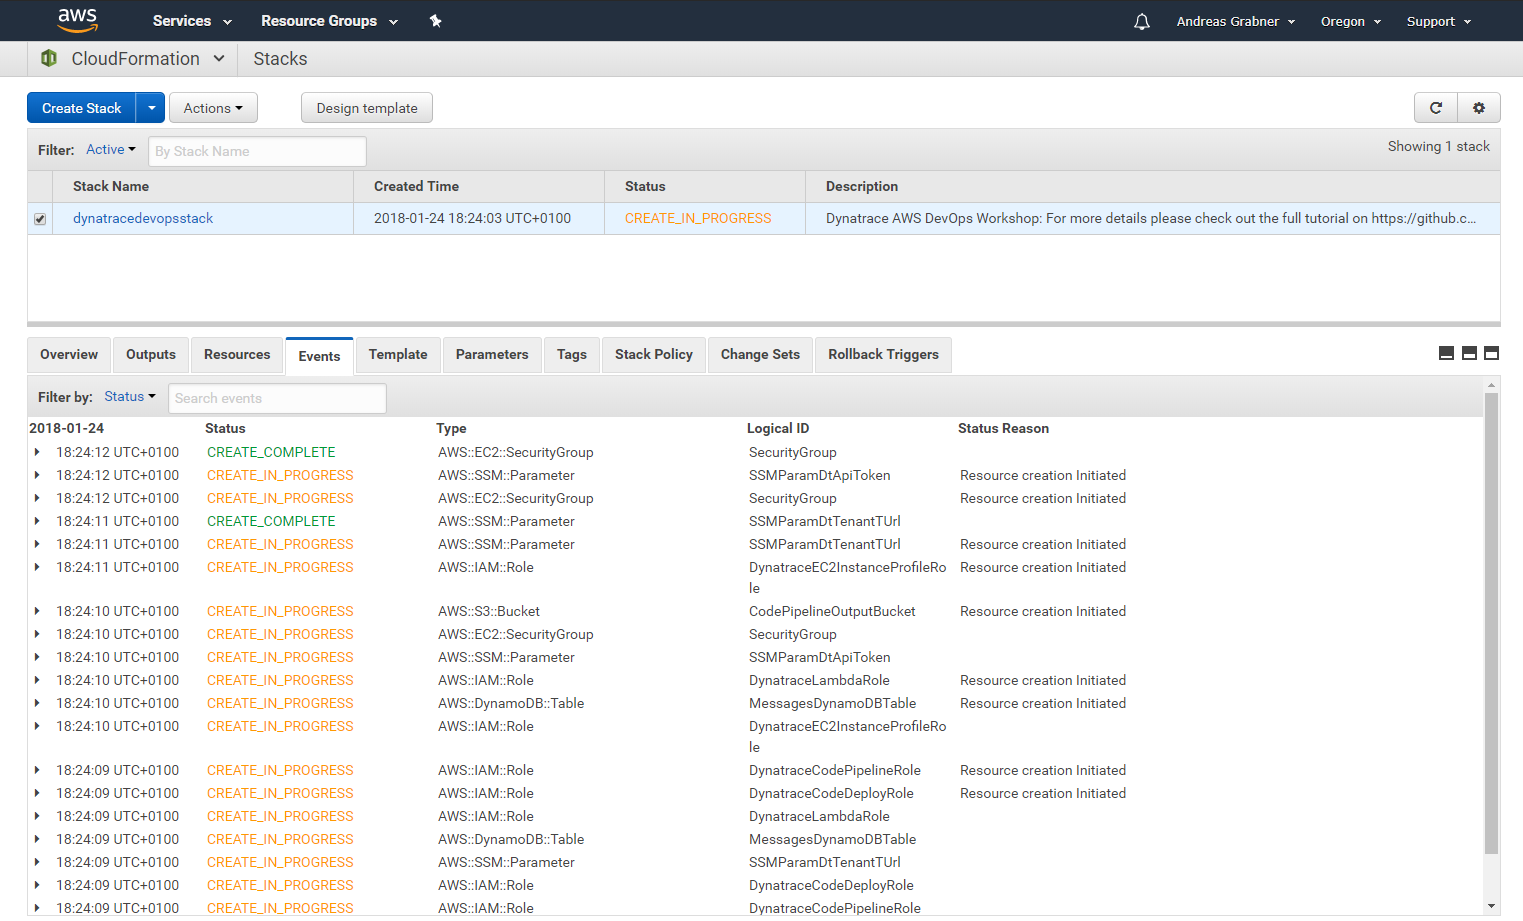Select the split pane layout icon
This screenshot has height=921, width=1523.
1469,353
